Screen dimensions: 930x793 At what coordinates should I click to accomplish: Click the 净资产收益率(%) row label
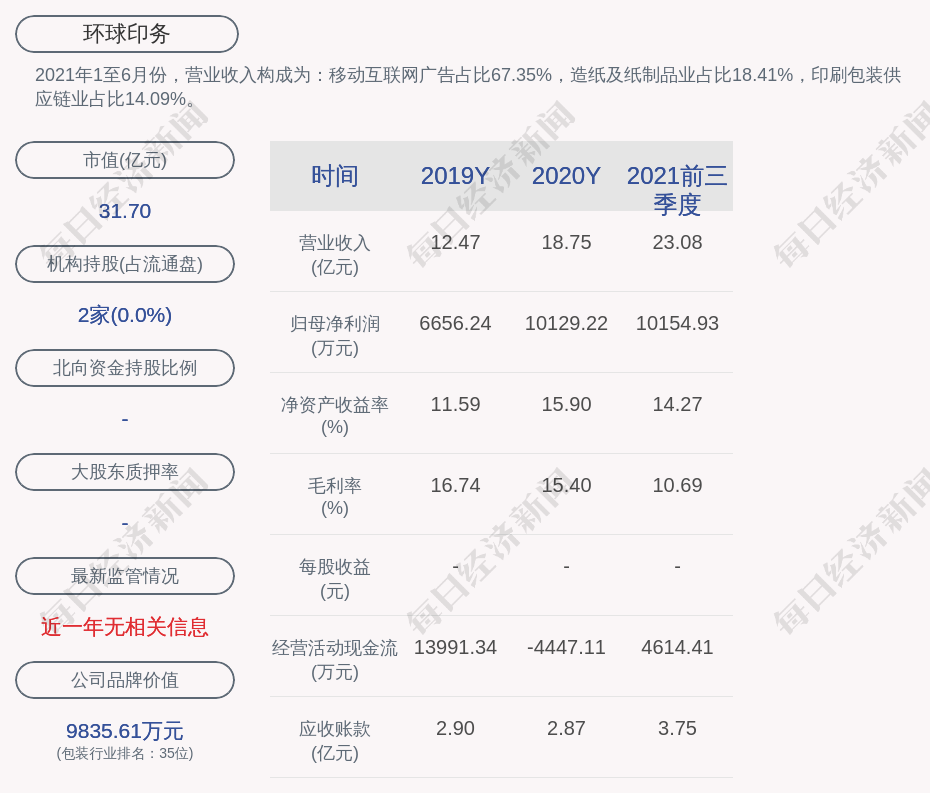(335, 416)
